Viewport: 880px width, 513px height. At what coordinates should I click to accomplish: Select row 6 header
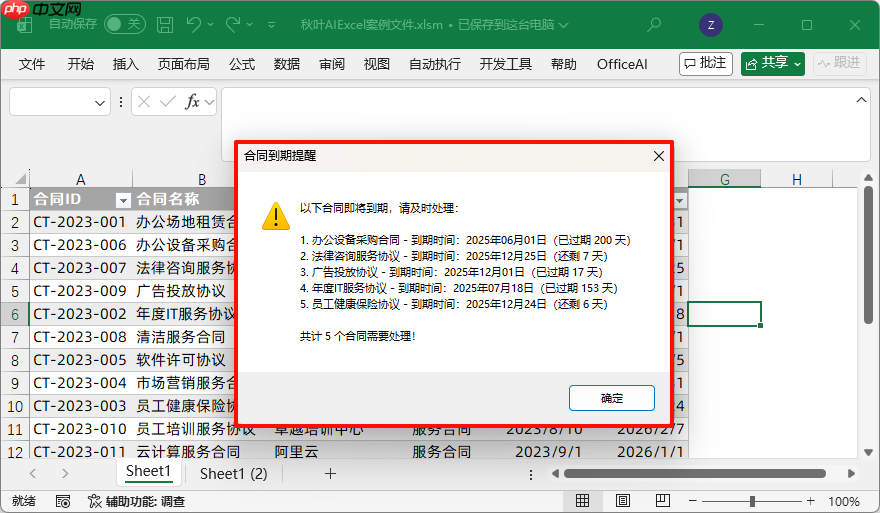(x=15, y=314)
